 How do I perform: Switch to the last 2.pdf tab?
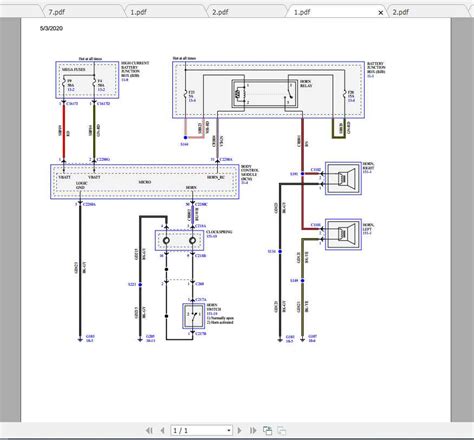tap(400, 12)
